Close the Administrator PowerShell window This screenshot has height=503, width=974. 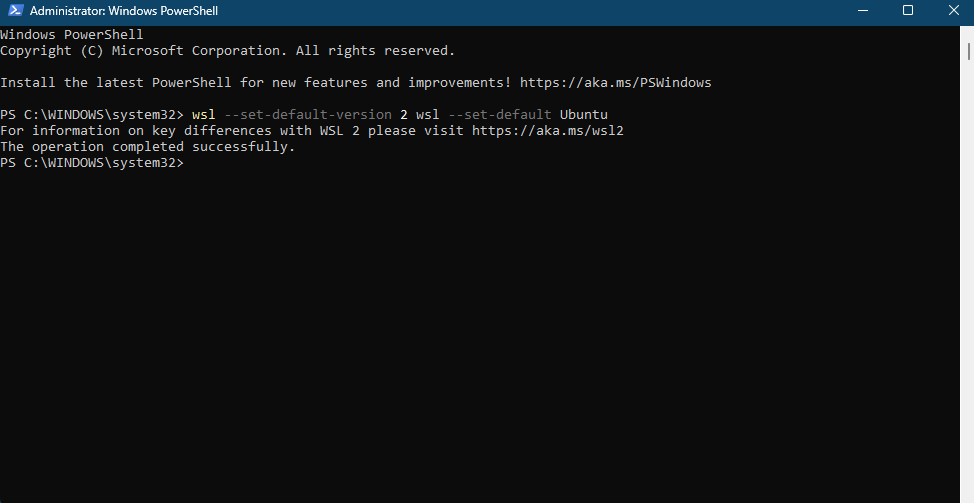954,11
